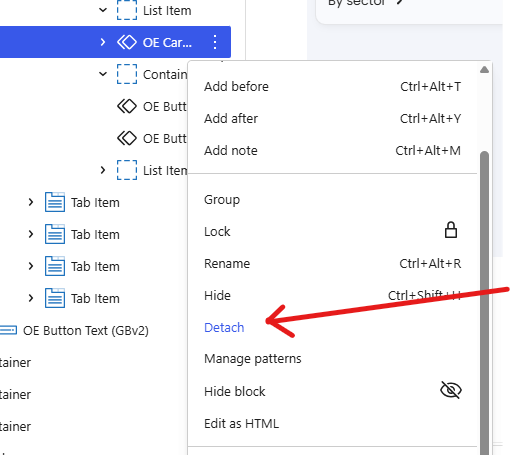
Task: Select the top List Item block icon
Action: (127, 10)
